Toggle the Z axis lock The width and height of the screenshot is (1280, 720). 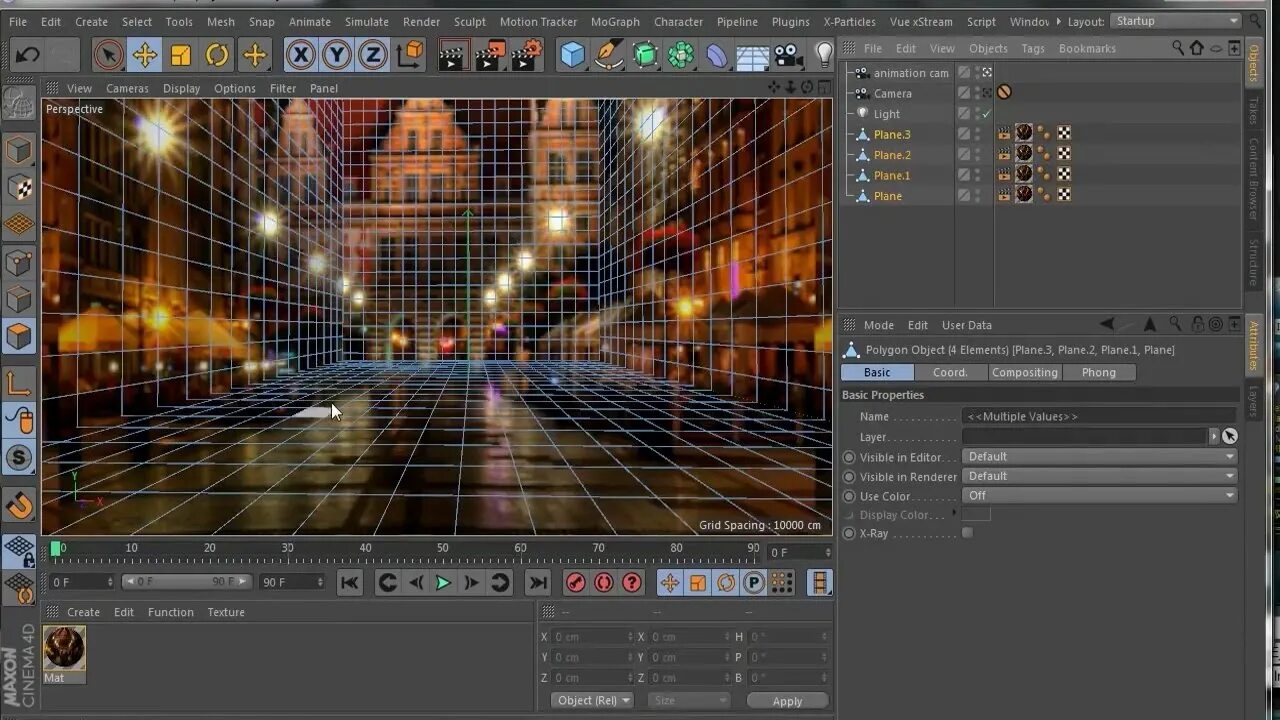(x=373, y=55)
